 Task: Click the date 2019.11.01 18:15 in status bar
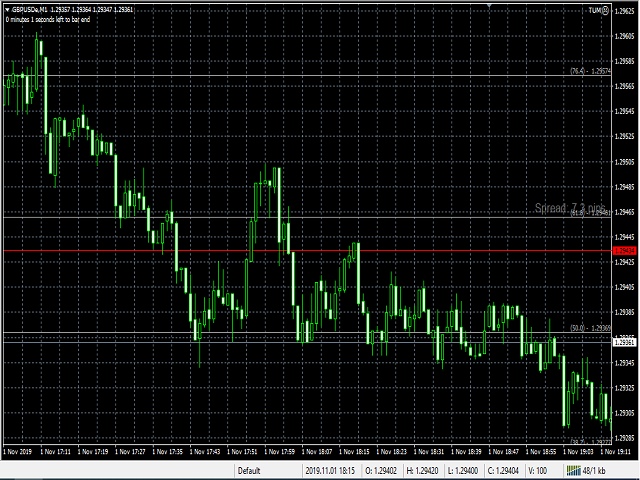(330, 471)
